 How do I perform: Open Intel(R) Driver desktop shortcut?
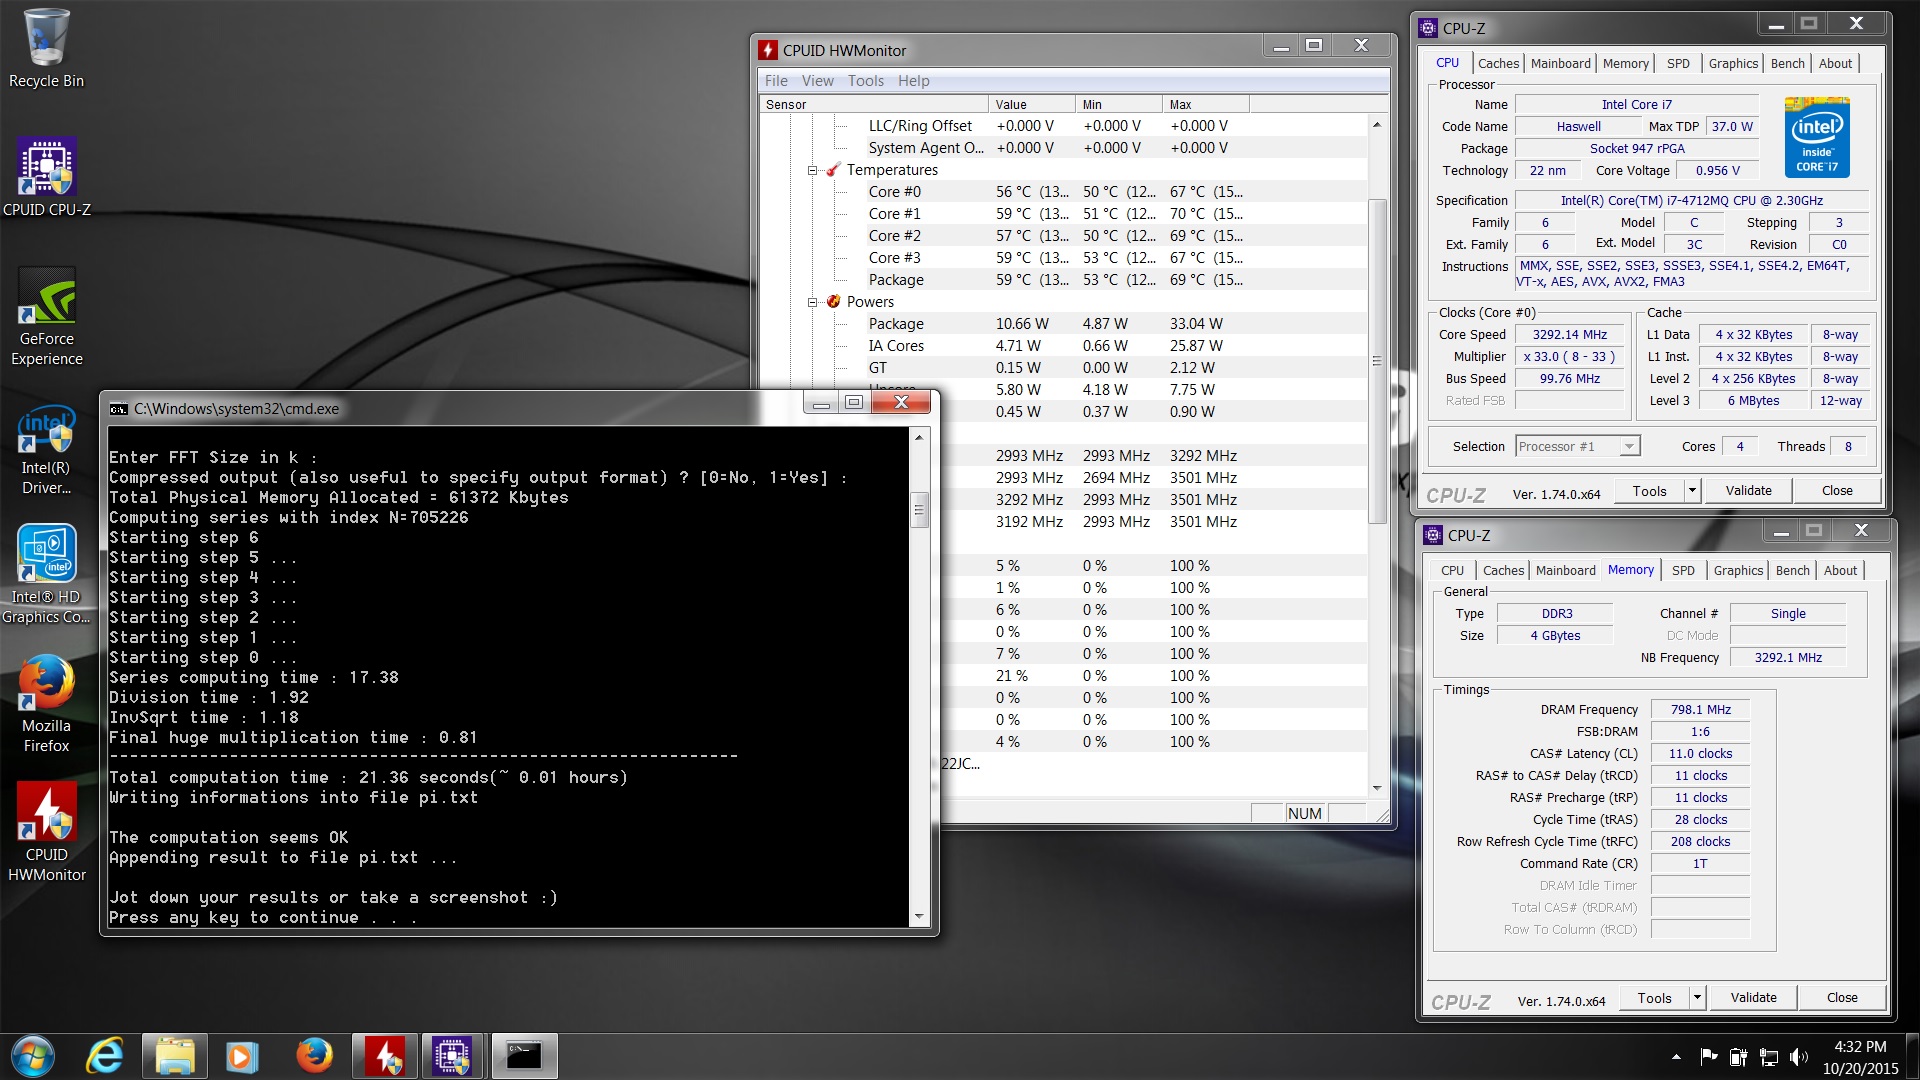[46, 450]
